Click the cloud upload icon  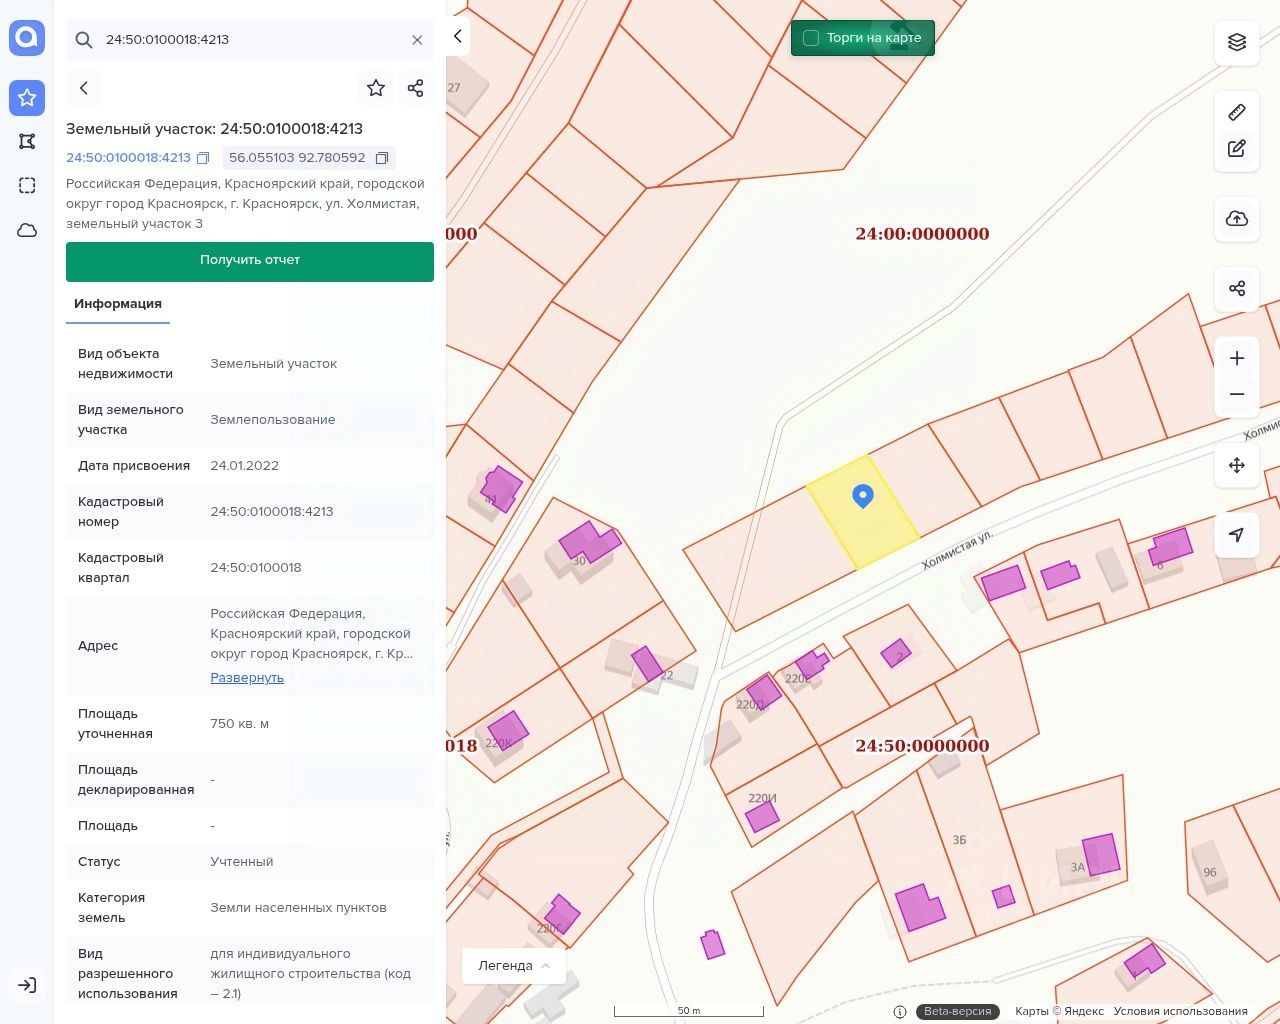tap(1237, 219)
